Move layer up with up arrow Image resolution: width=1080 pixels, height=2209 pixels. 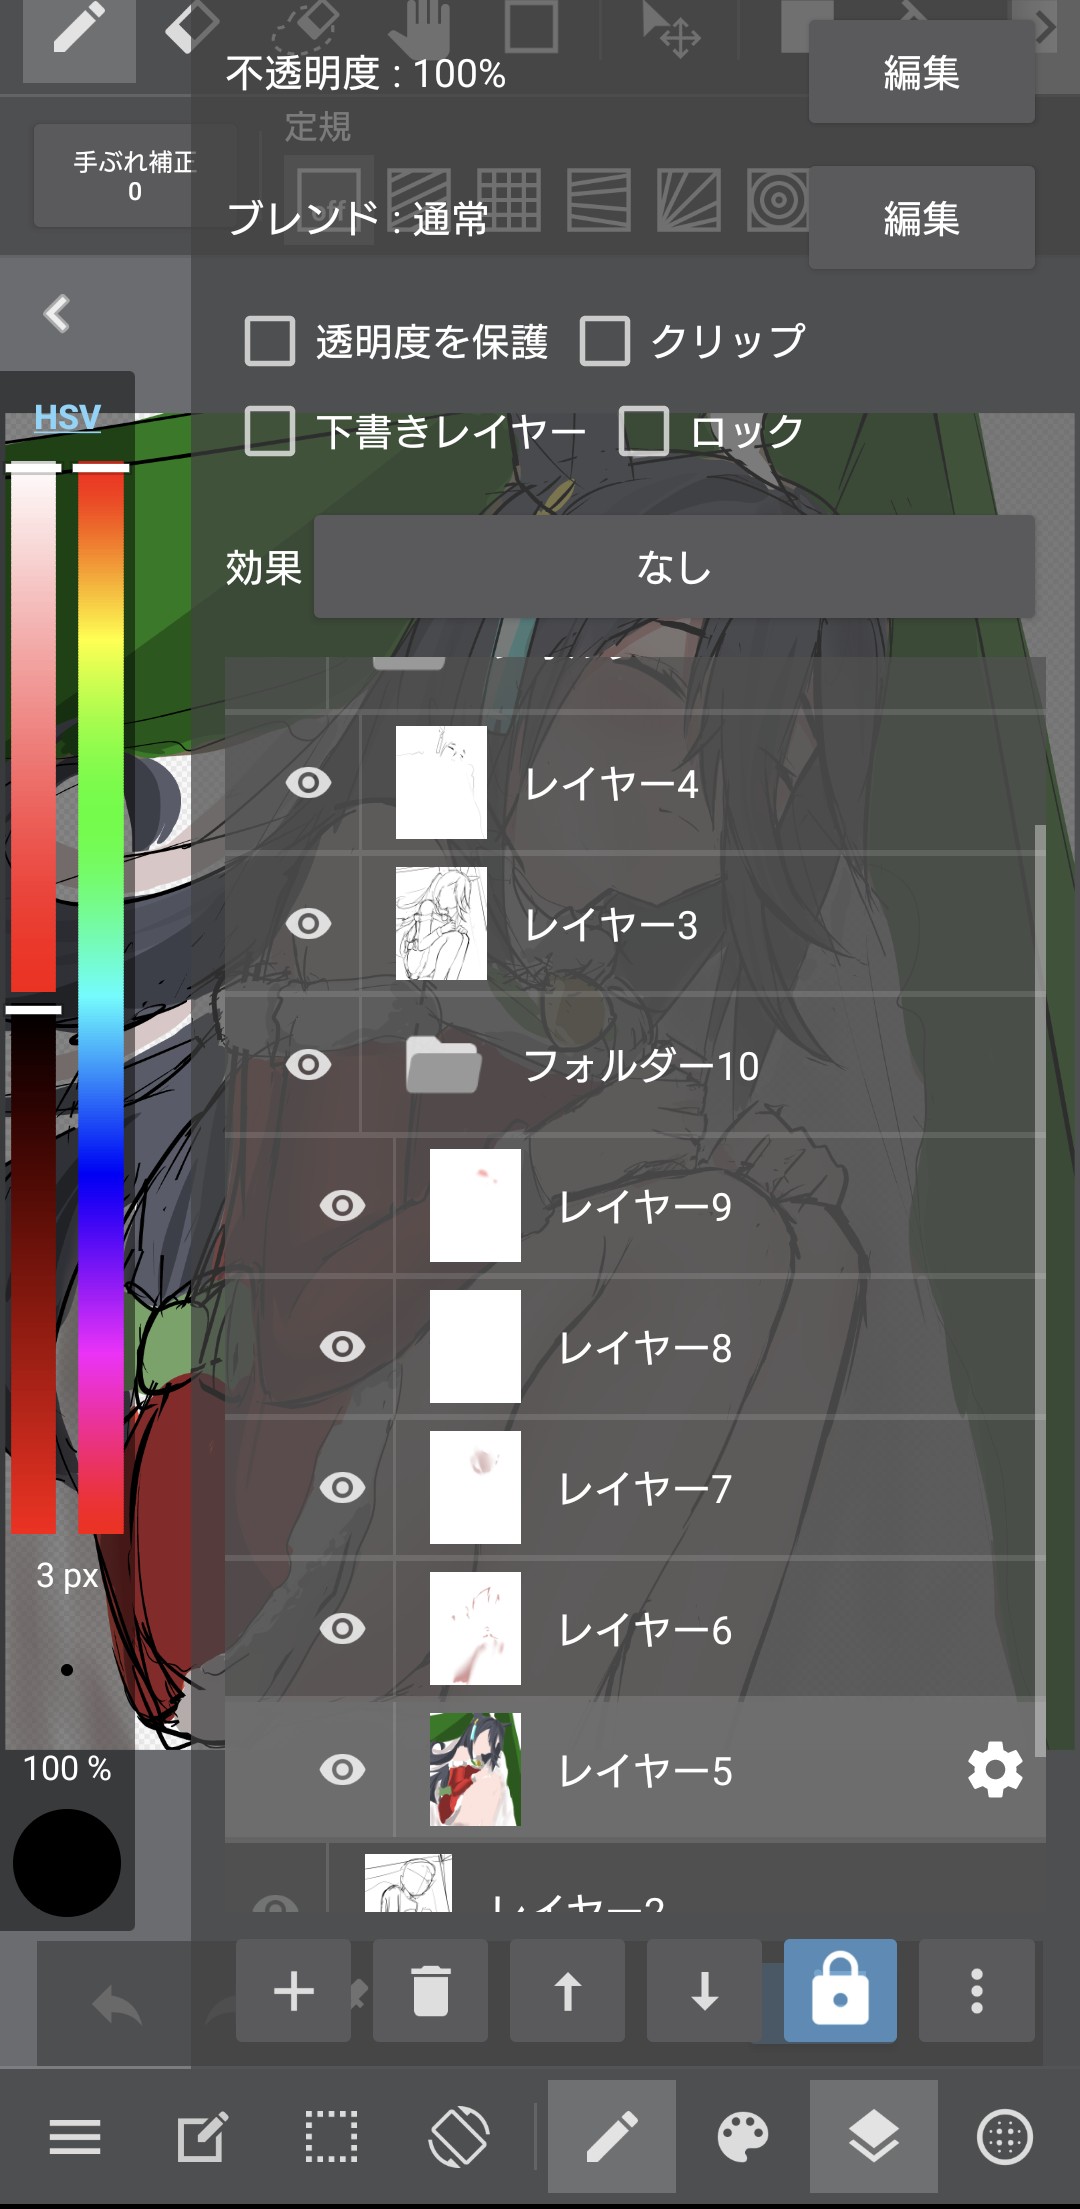(x=567, y=1991)
